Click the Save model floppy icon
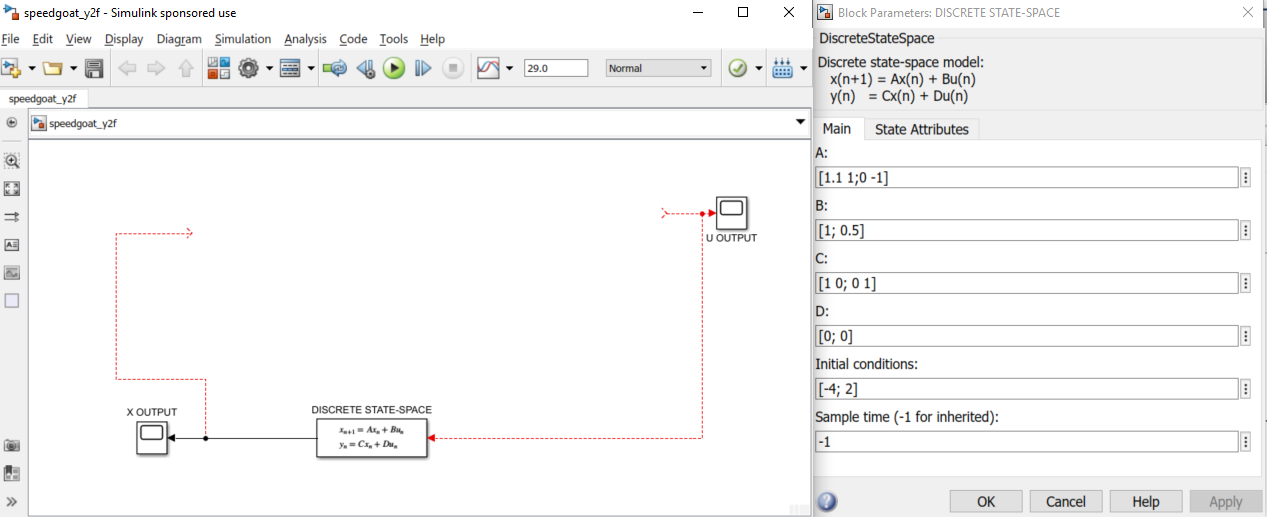The width and height of the screenshot is (1267, 517). [x=94, y=68]
